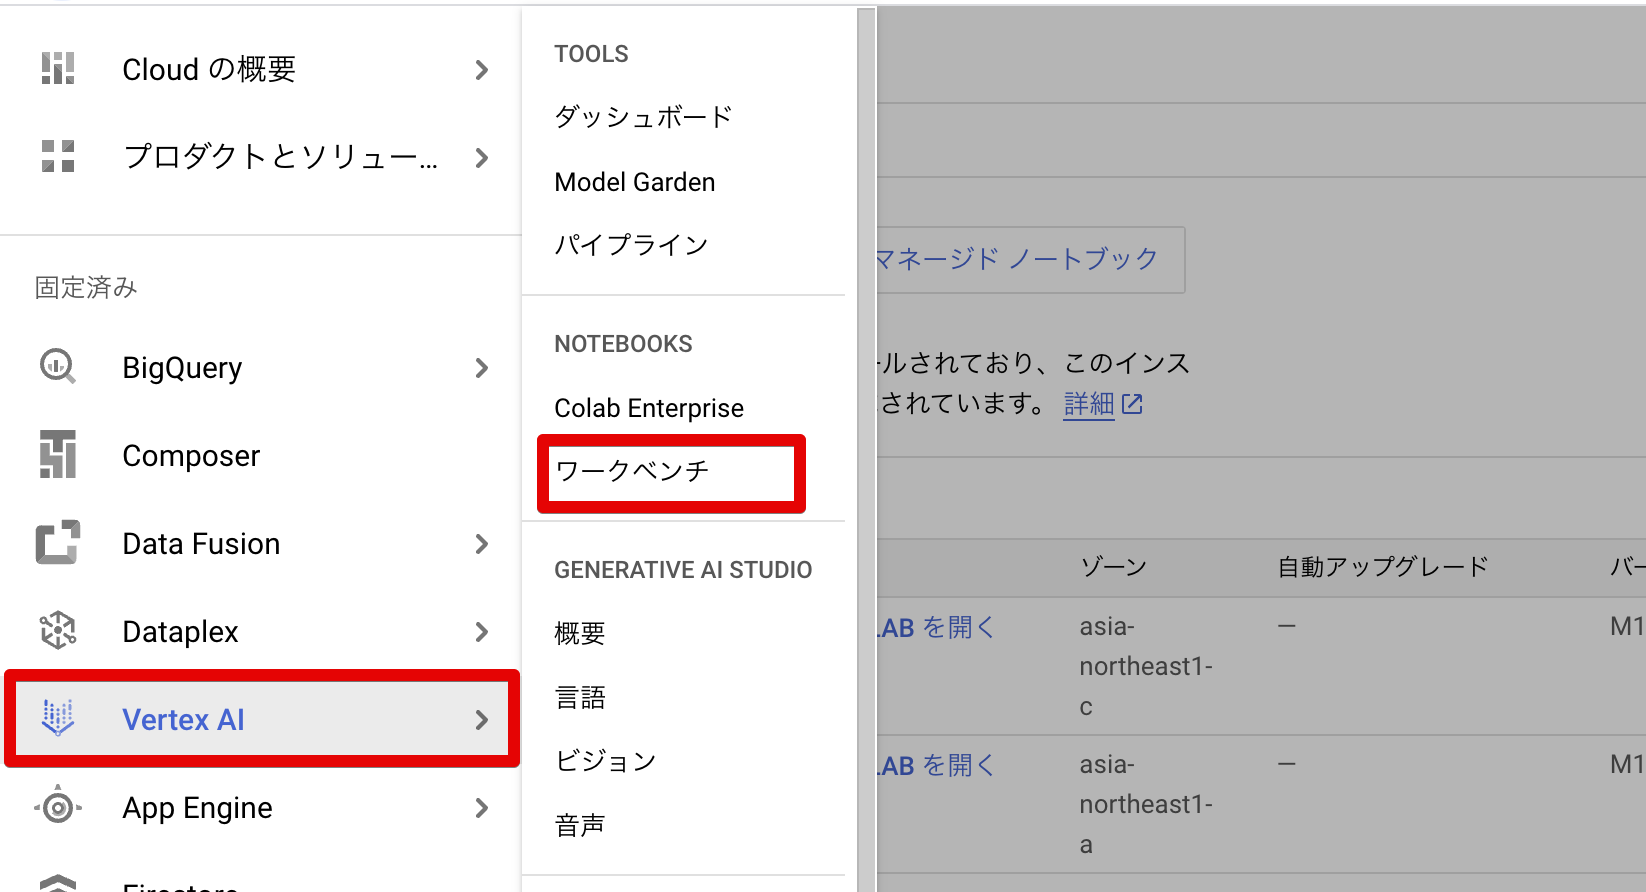Expand the BigQuery submenu chevron
Screen dimensions: 1646x892
[482, 368]
